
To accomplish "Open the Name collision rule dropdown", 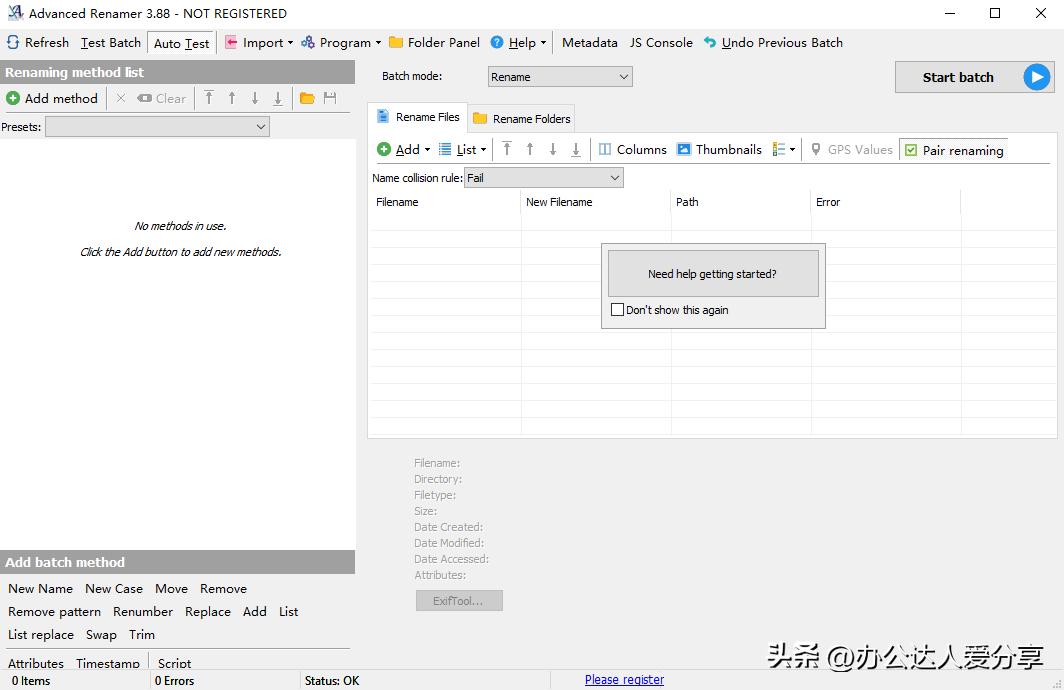I will pyautogui.click(x=544, y=178).
